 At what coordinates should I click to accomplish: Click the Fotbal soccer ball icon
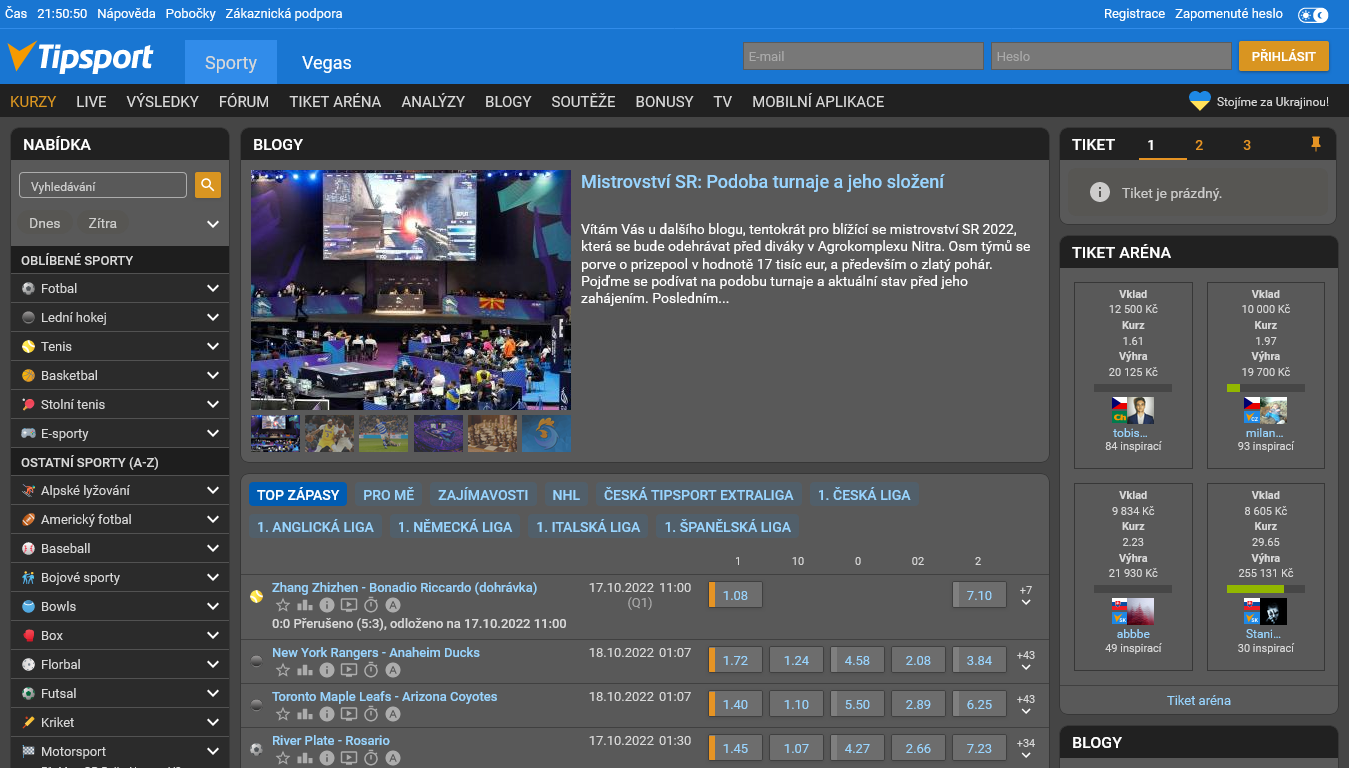(x=28, y=288)
